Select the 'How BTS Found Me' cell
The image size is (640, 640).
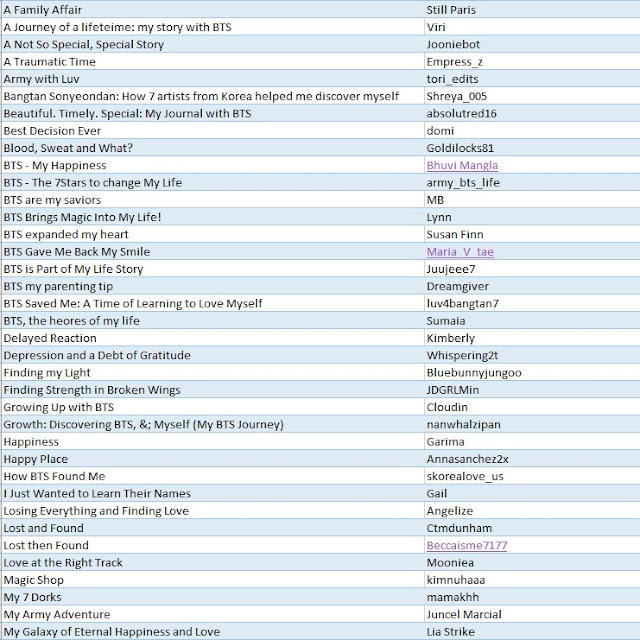(213, 476)
